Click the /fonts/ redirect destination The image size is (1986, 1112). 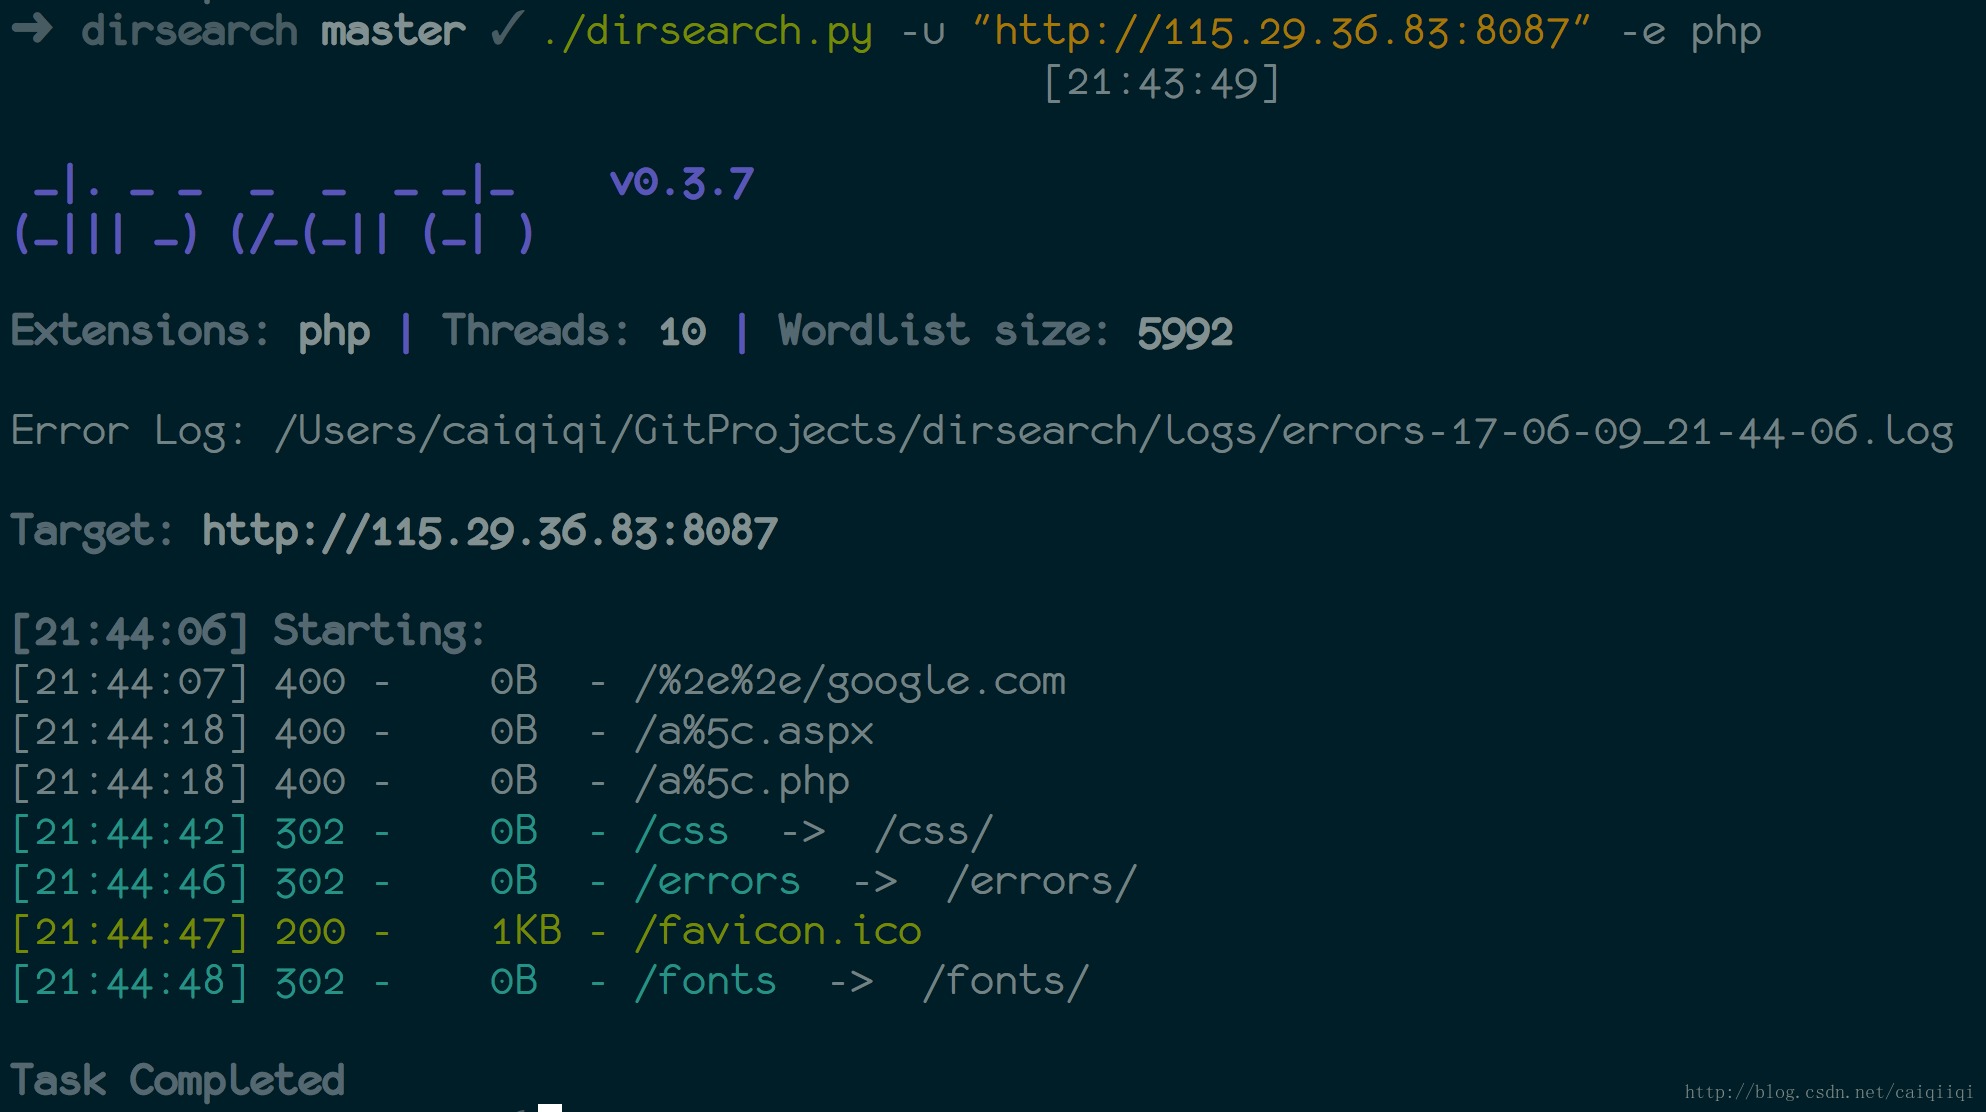(x=1006, y=982)
